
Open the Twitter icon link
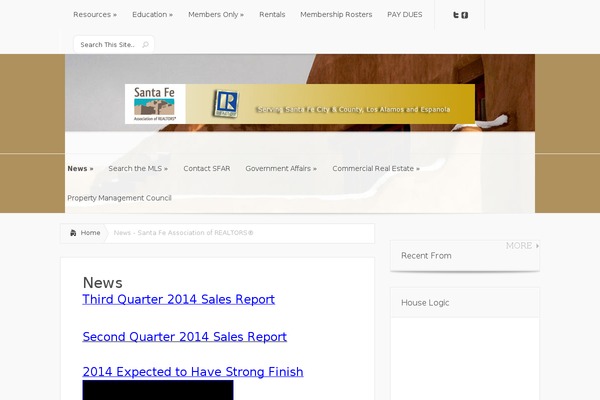456,15
